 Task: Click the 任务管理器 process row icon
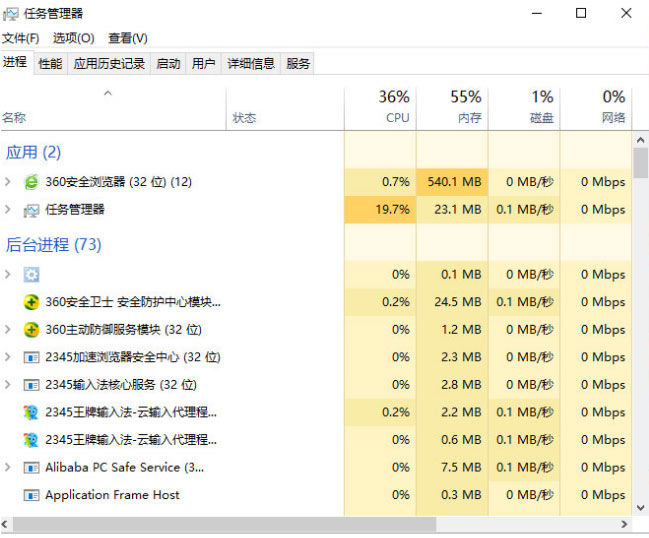click(x=31, y=210)
